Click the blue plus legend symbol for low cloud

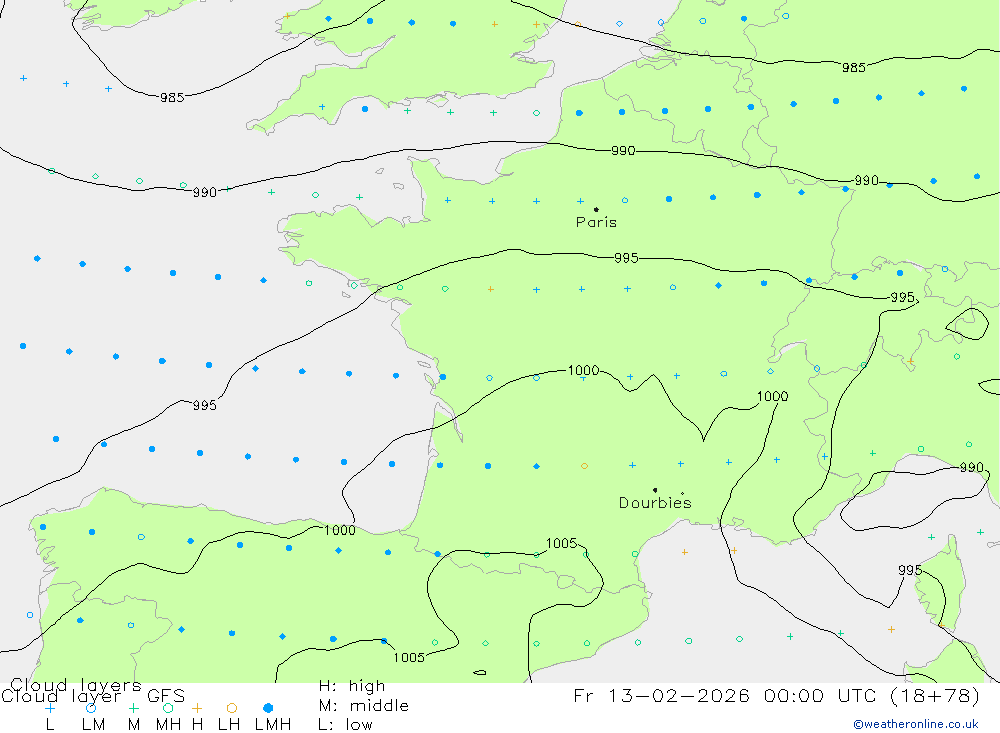(50, 708)
